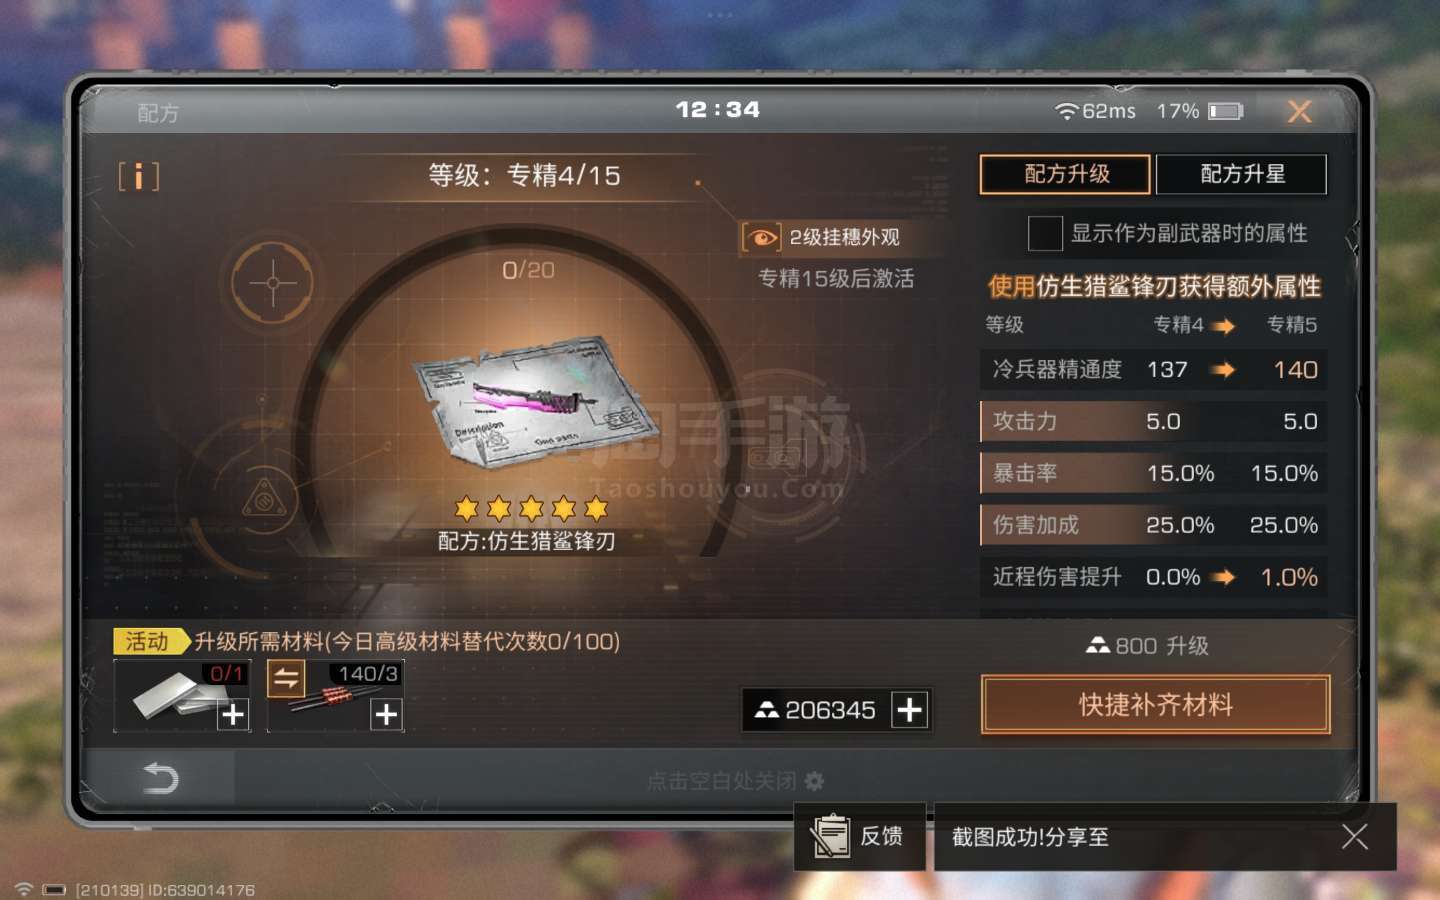Switch to the 配方升星 tab
The image size is (1440, 900).
1242,174
